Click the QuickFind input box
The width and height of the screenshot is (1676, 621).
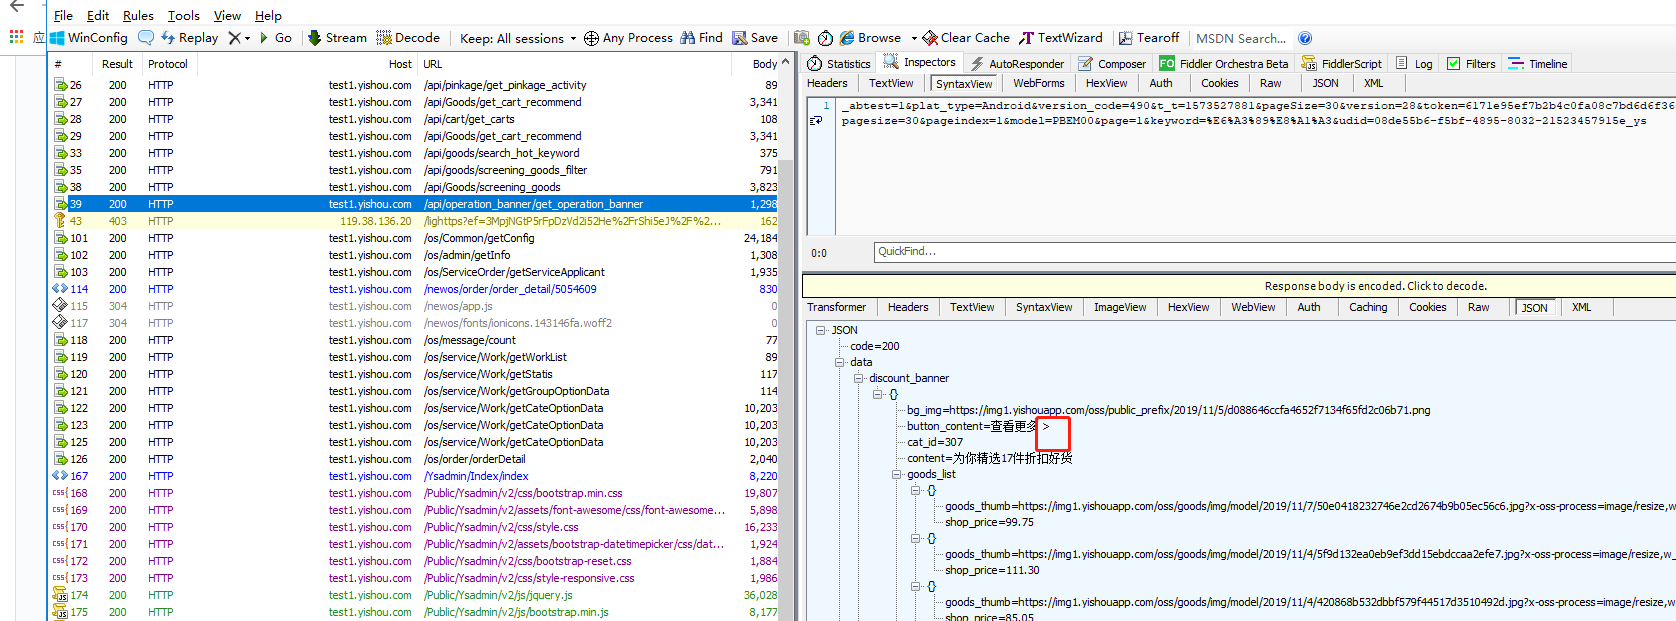point(1275,252)
